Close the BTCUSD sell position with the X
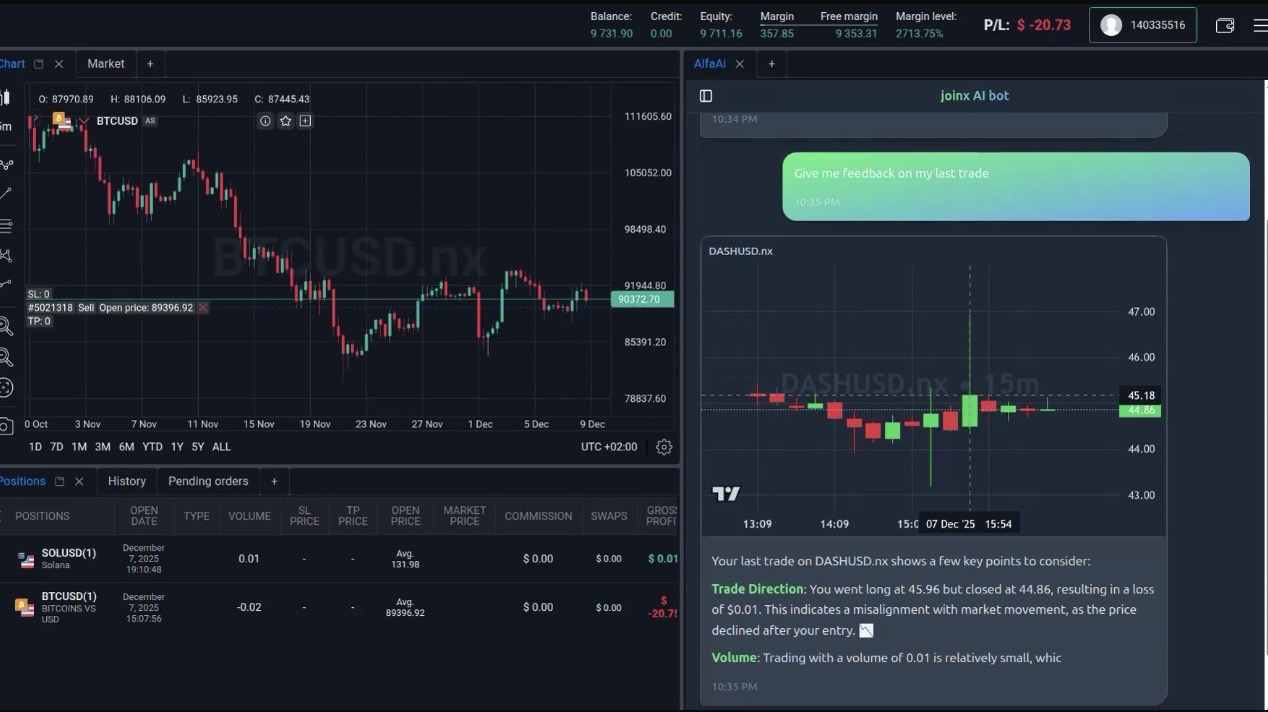Screen dimensions: 1268x712 pyautogui.click(x=202, y=307)
